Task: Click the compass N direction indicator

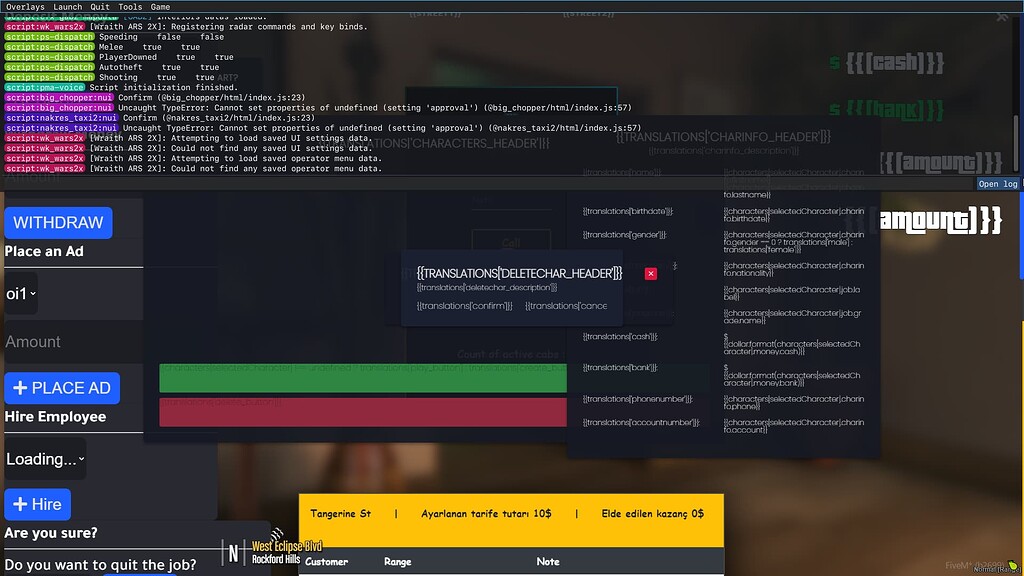Action: point(233,553)
